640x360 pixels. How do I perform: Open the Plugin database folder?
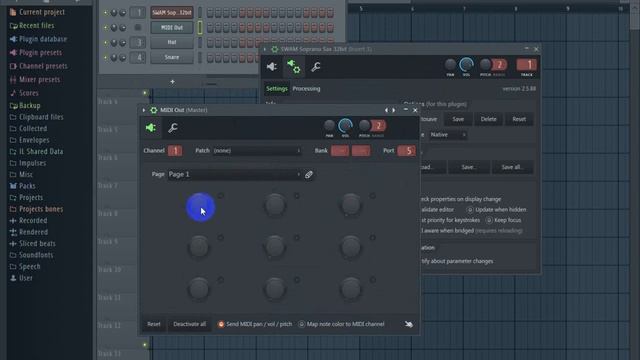tap(38, 39)
